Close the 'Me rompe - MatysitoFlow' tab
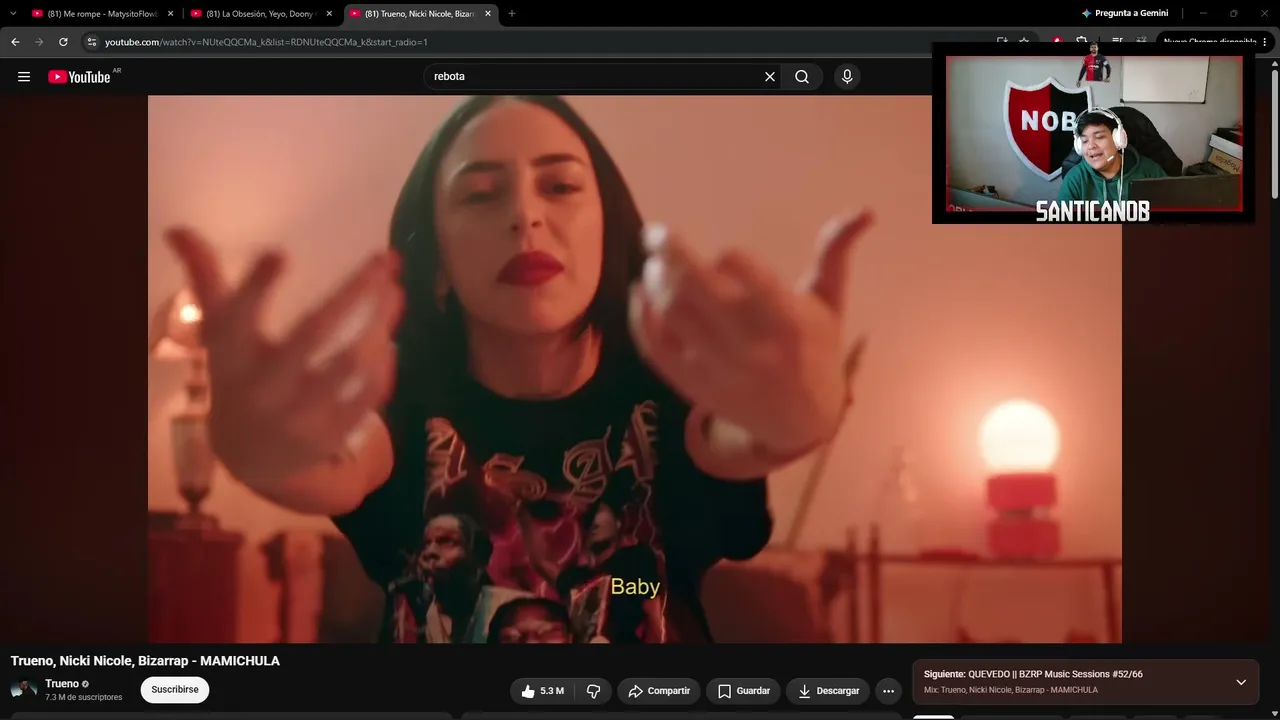The height and width of the screenshot is (720, 1280). pyautogui.click(x=171, y=14)
